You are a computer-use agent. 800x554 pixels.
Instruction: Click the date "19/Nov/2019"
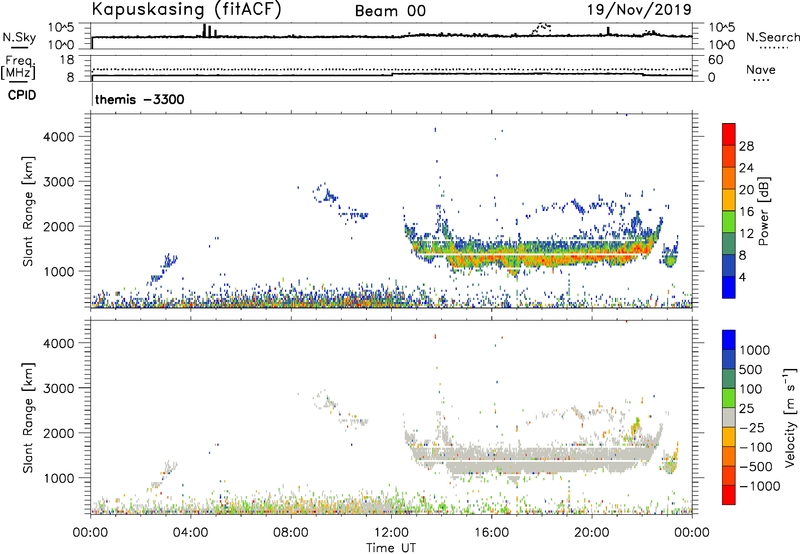coord(640,9)
